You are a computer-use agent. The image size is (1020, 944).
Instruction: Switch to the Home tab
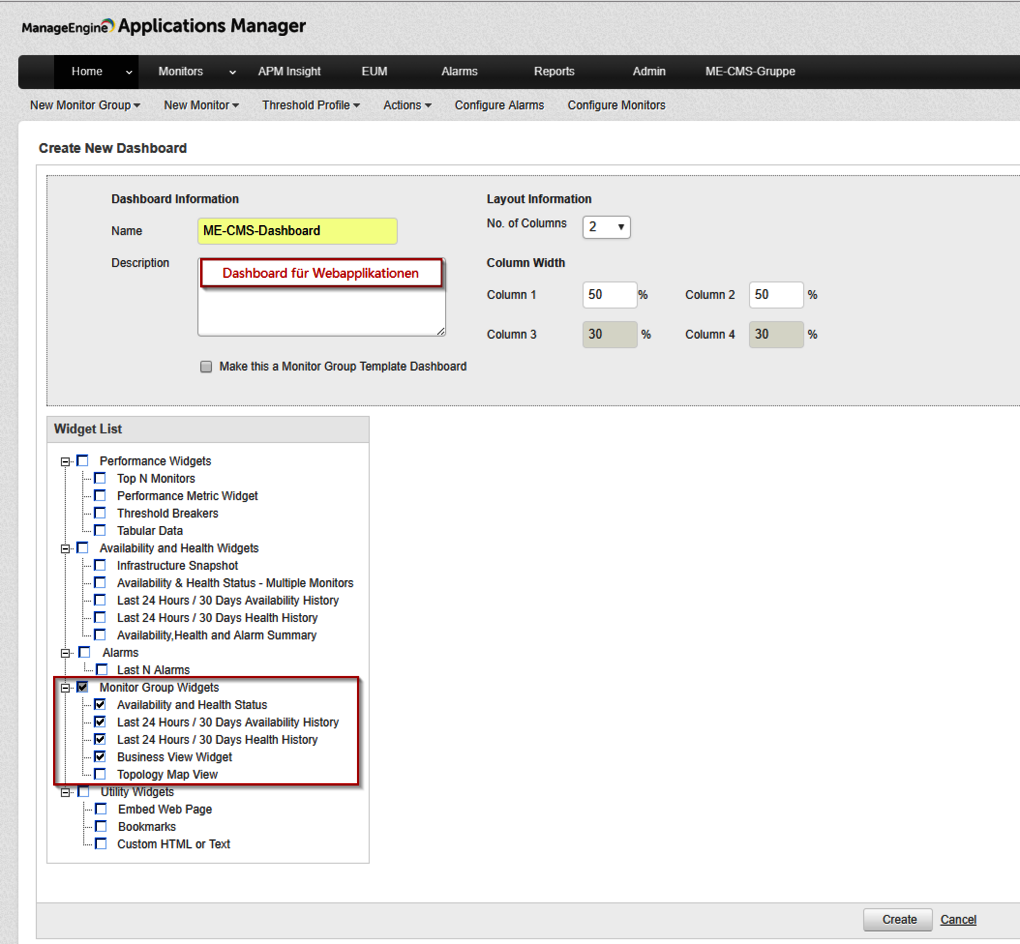coord(87,72)
